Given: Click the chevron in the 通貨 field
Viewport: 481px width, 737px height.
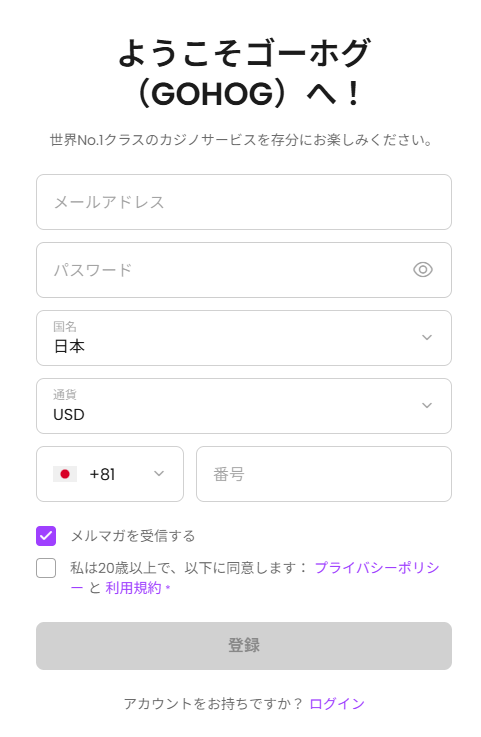Looking at the screenshot, I should (426, 405).
